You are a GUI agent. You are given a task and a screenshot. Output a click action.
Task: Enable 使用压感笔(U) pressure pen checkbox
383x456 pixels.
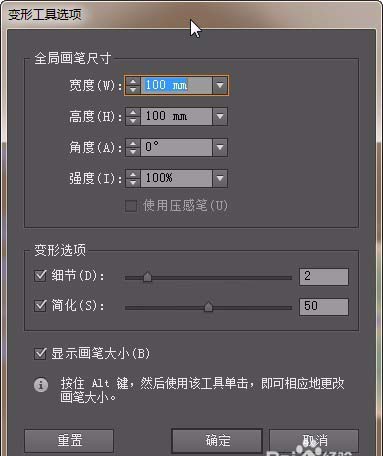[131, 206]
